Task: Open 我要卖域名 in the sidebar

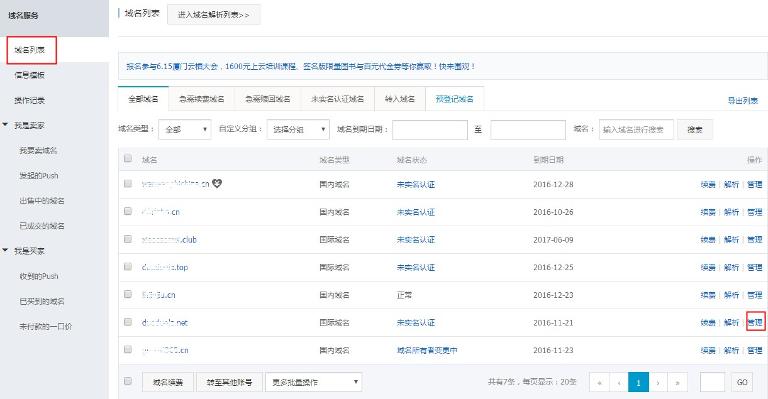Action: pos(38,150)
